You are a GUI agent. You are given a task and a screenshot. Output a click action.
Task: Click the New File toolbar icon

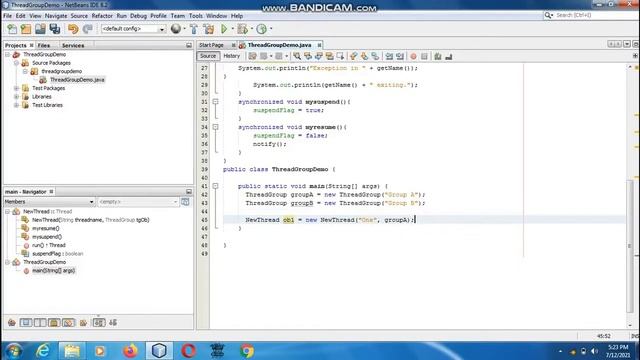[12, 29]
